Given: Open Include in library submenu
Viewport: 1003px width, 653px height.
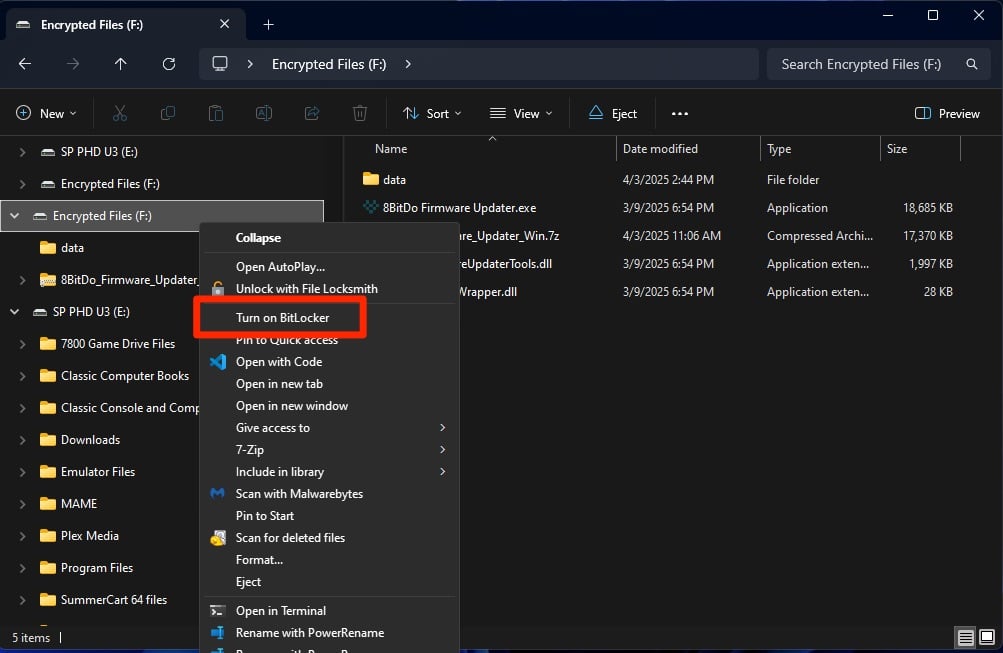Looking at the screenshot, I should [330, 472].
